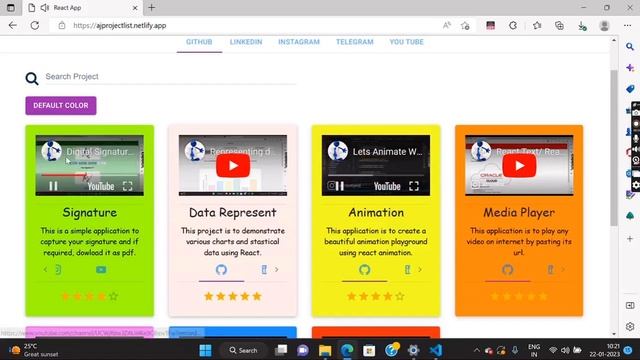
Task: Click the Search Project input field
Action: pos(171,77)
